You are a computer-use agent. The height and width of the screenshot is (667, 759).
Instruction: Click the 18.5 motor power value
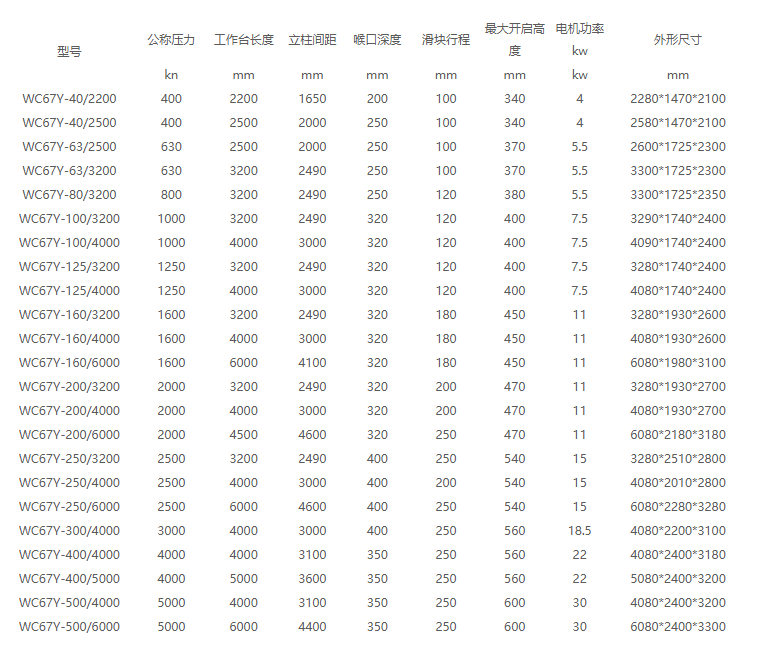coord(579,531)
